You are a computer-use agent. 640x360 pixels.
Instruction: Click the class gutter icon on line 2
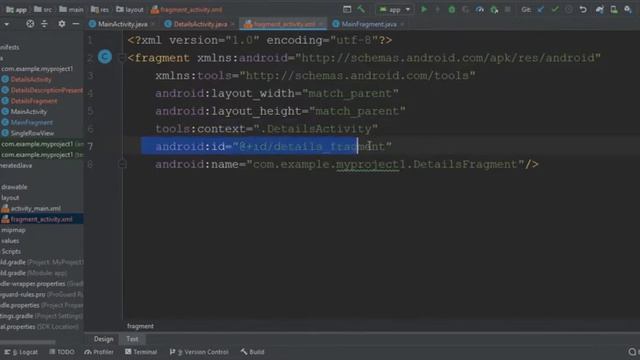click(x=105, y=57)
